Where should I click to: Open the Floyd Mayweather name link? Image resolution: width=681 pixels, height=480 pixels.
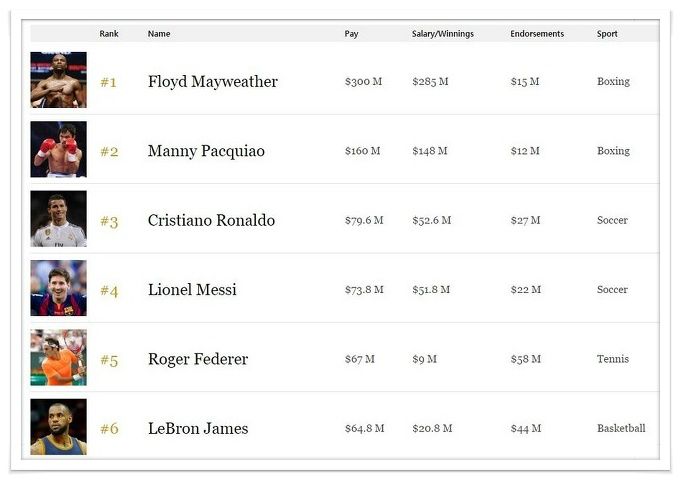[x=213, y=82]
